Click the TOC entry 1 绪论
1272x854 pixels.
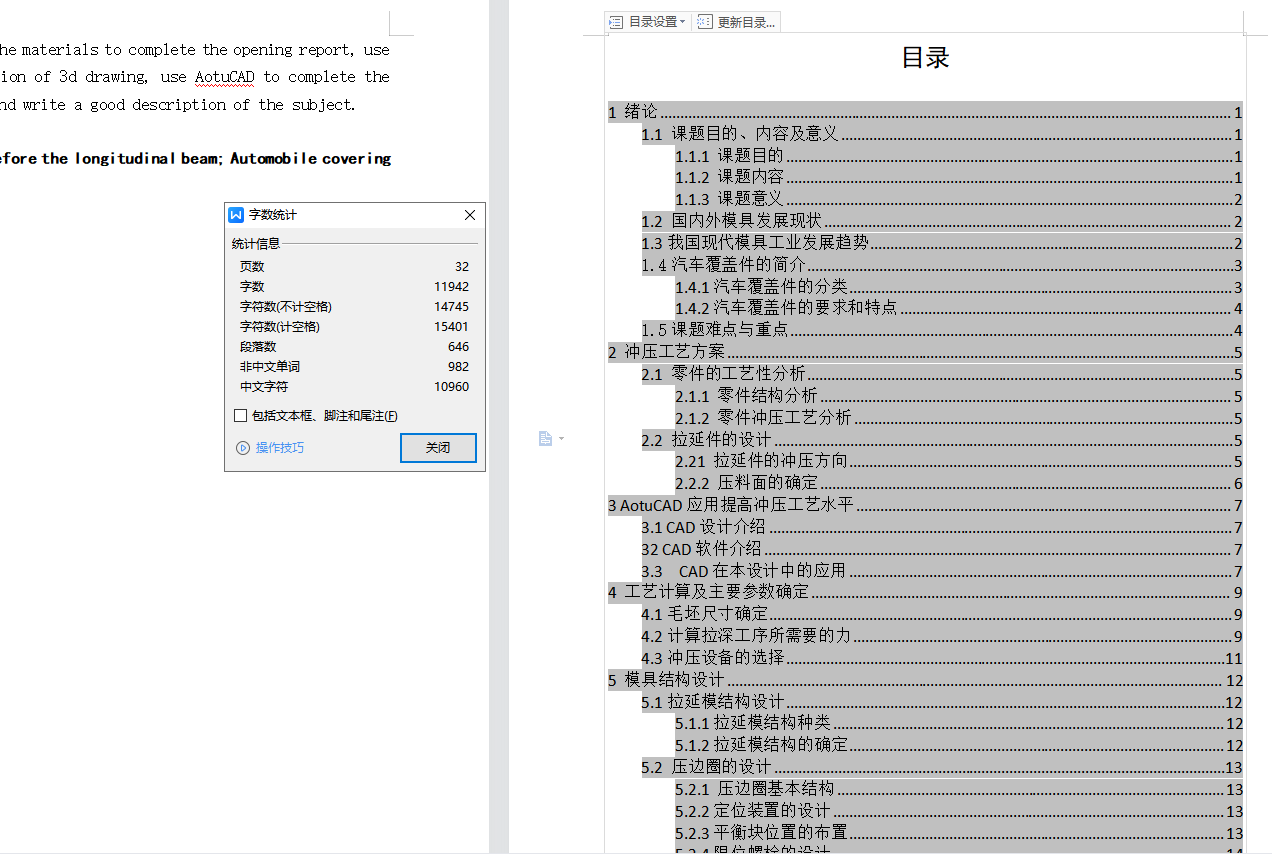coord(632,112)
